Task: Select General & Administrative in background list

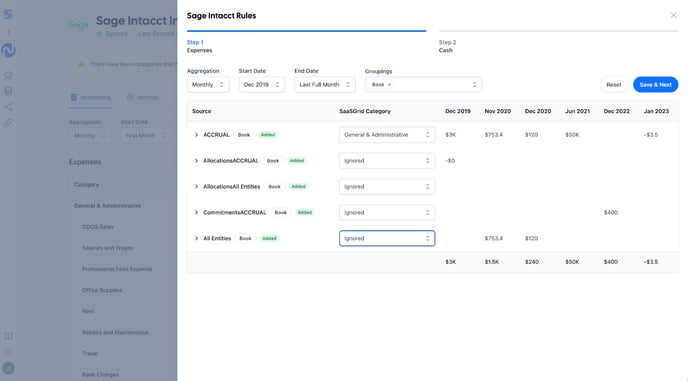Action: coord(107,205)
